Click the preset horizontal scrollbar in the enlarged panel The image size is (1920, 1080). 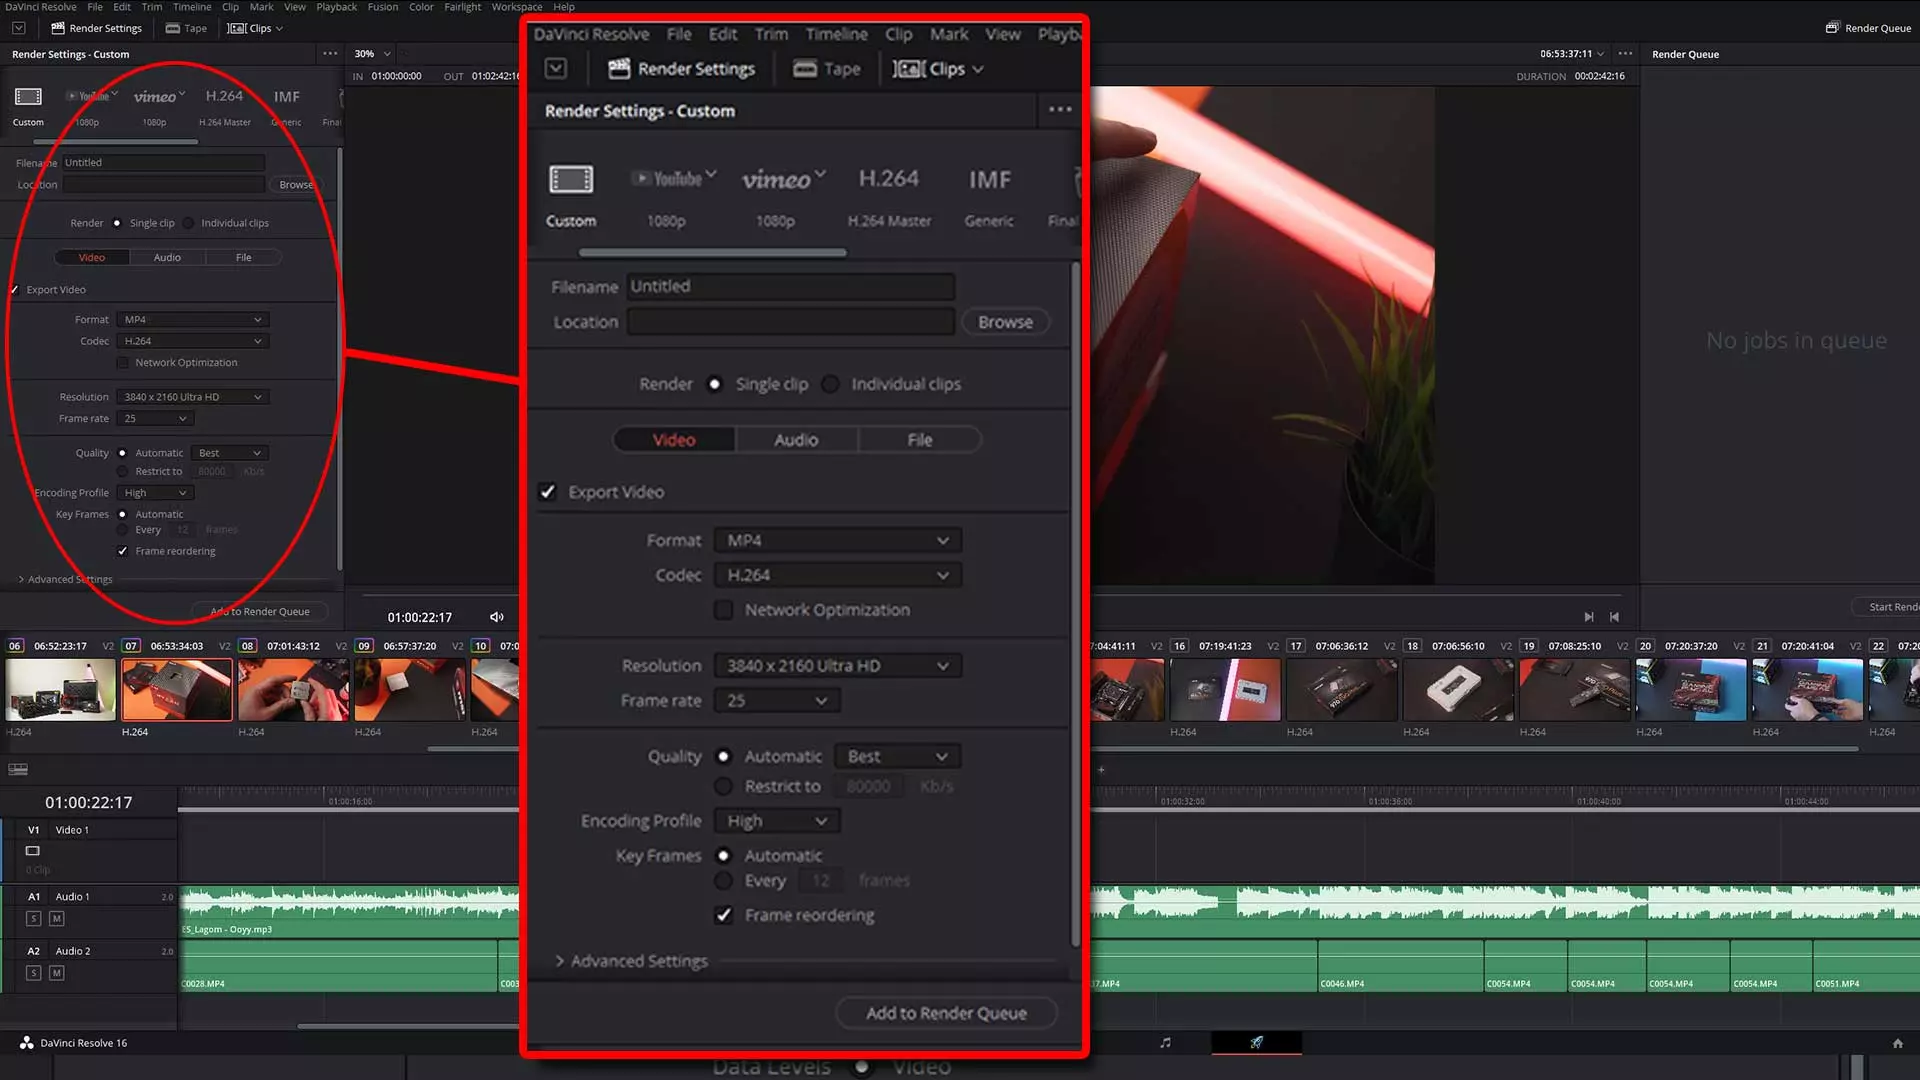pos(712,253)
